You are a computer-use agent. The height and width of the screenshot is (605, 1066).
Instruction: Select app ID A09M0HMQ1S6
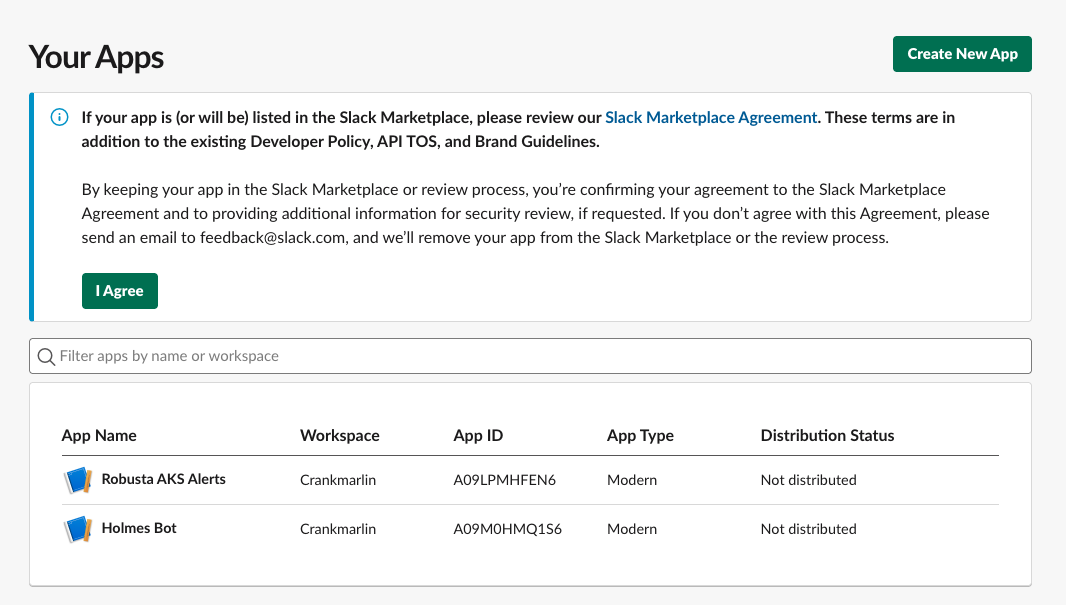(507, 529)
